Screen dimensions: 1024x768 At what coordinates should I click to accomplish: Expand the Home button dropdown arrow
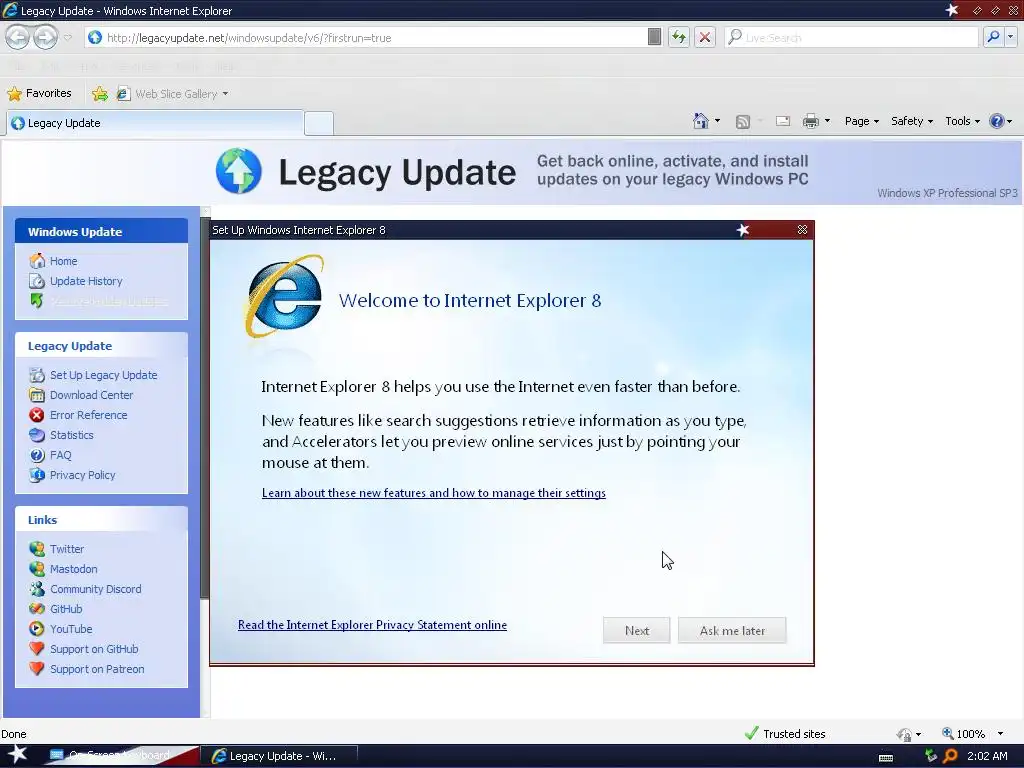click(718, 121)
